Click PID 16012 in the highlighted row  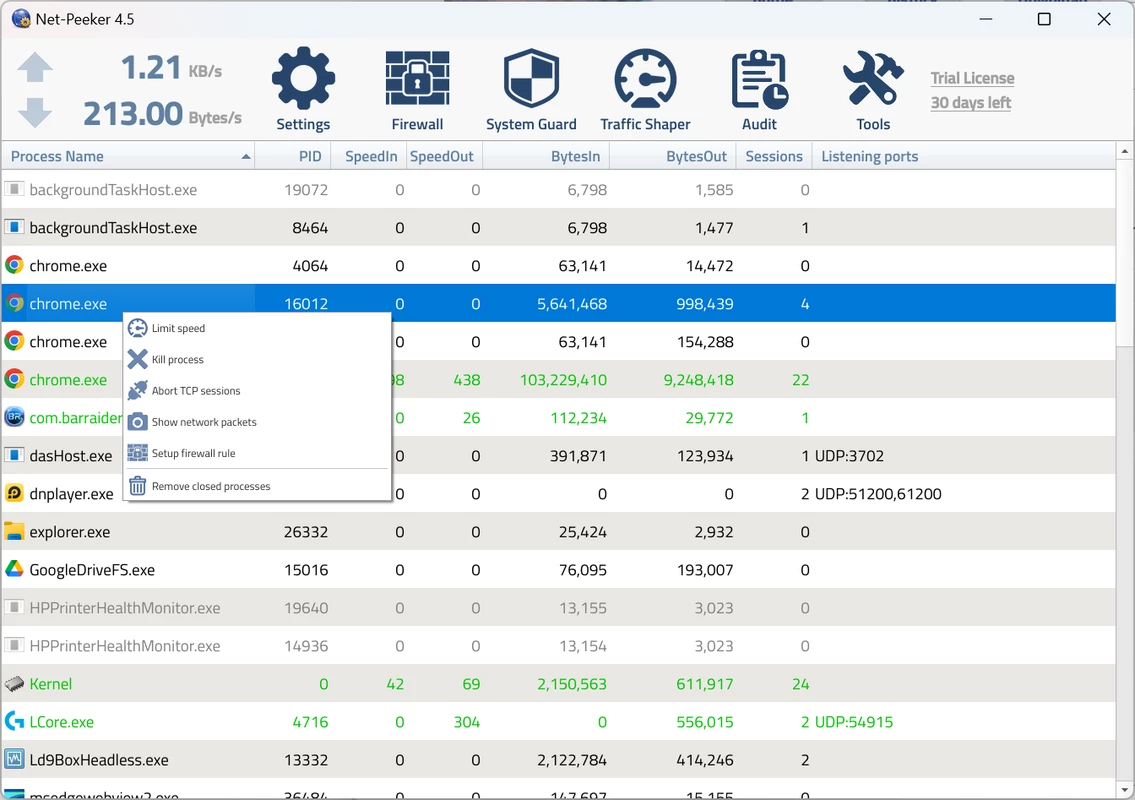point(305,304)
